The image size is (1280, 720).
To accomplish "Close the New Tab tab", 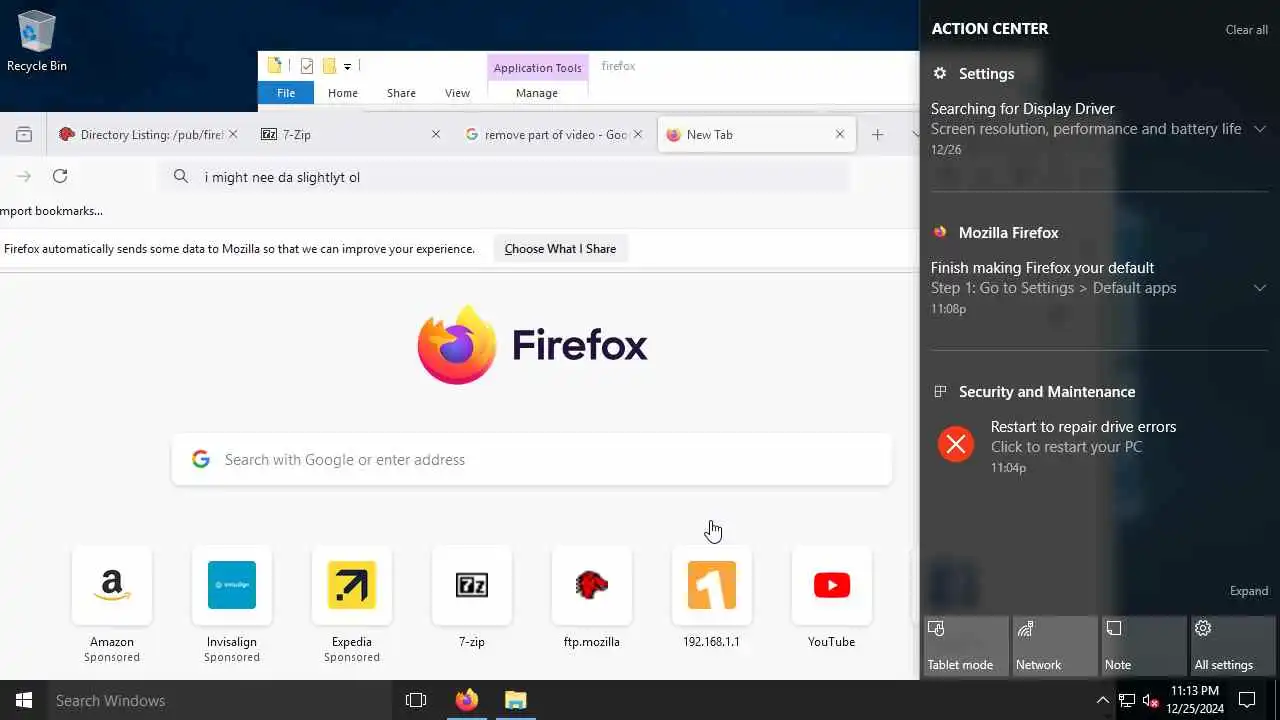I will pos(840,134).
